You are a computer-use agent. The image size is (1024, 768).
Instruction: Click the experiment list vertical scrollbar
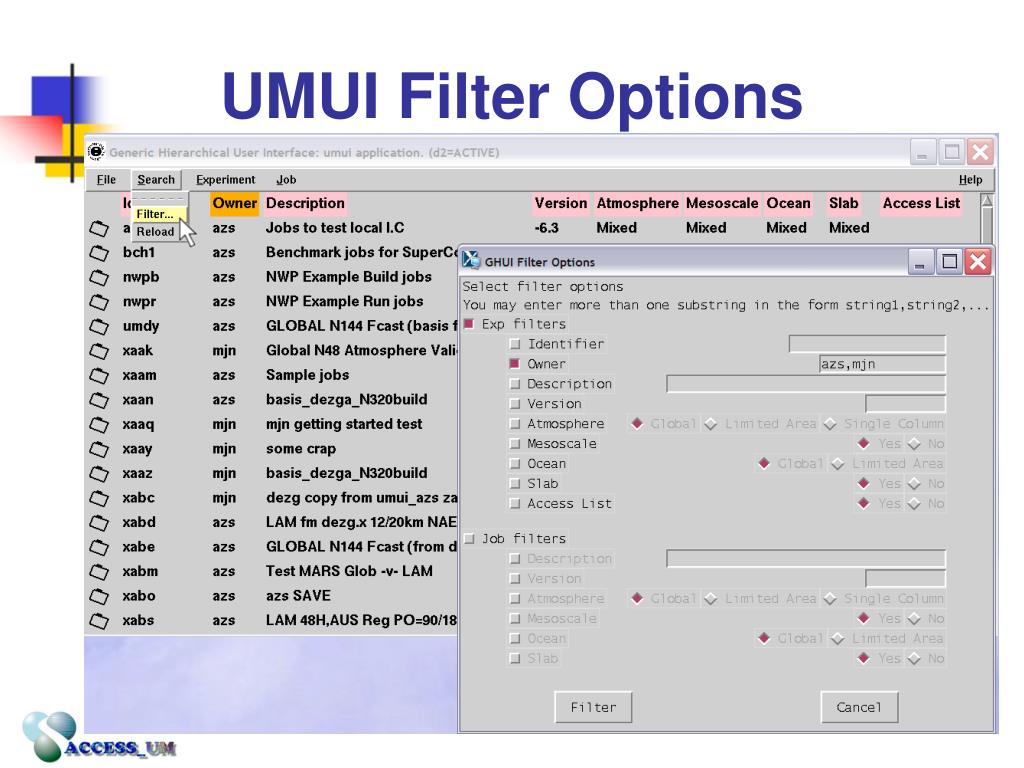[x=987, y=221]
